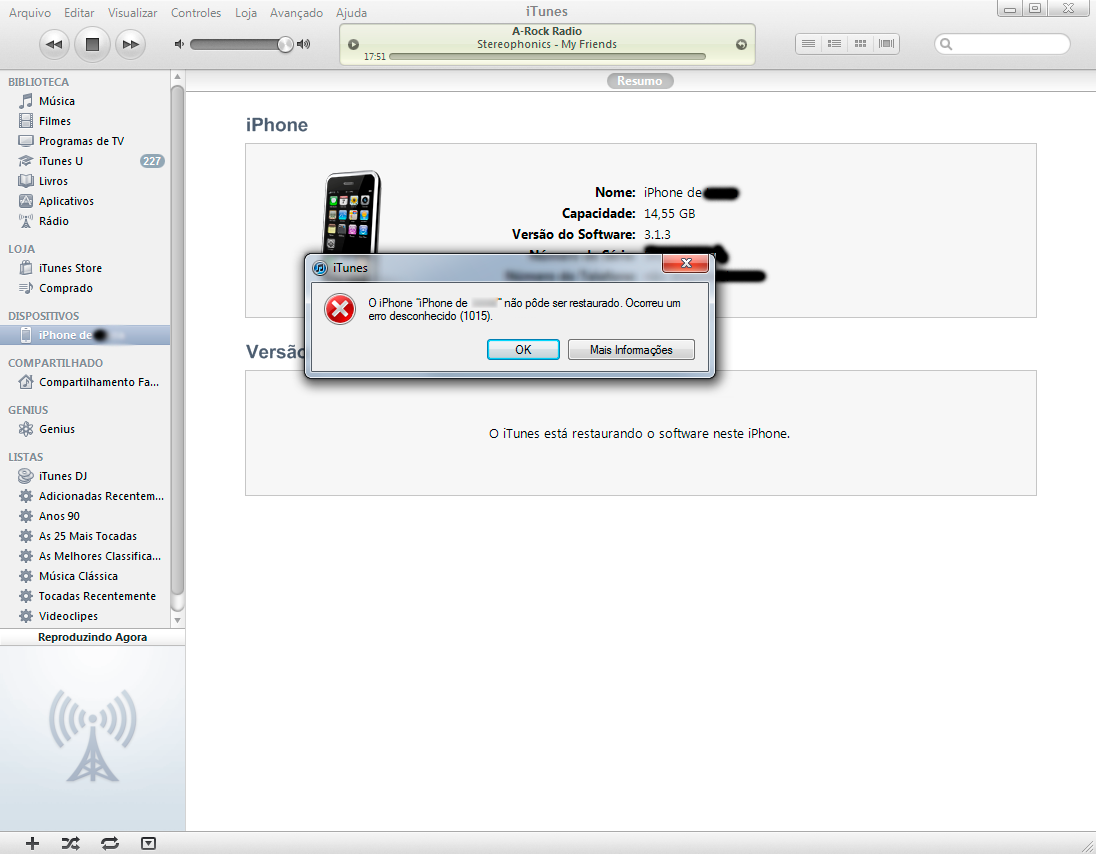Viewport: 1096px width, 854px height.
Task: Open the Loja menu
Action: point(246,13)
